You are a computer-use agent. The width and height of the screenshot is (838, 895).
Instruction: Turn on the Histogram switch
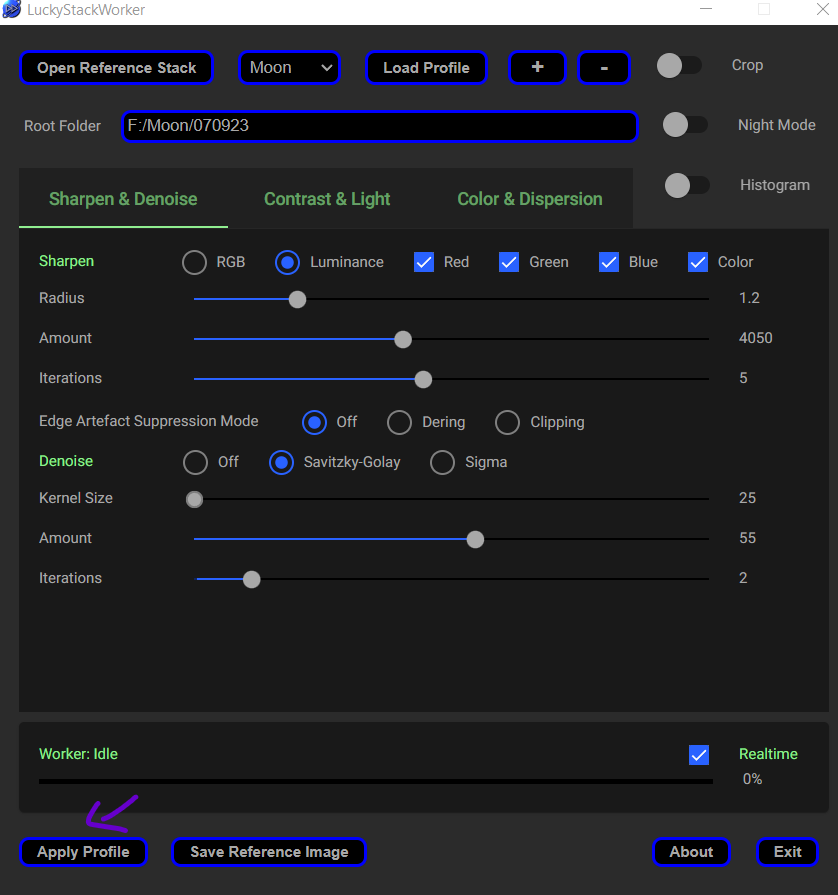click(x=687, y=186)
